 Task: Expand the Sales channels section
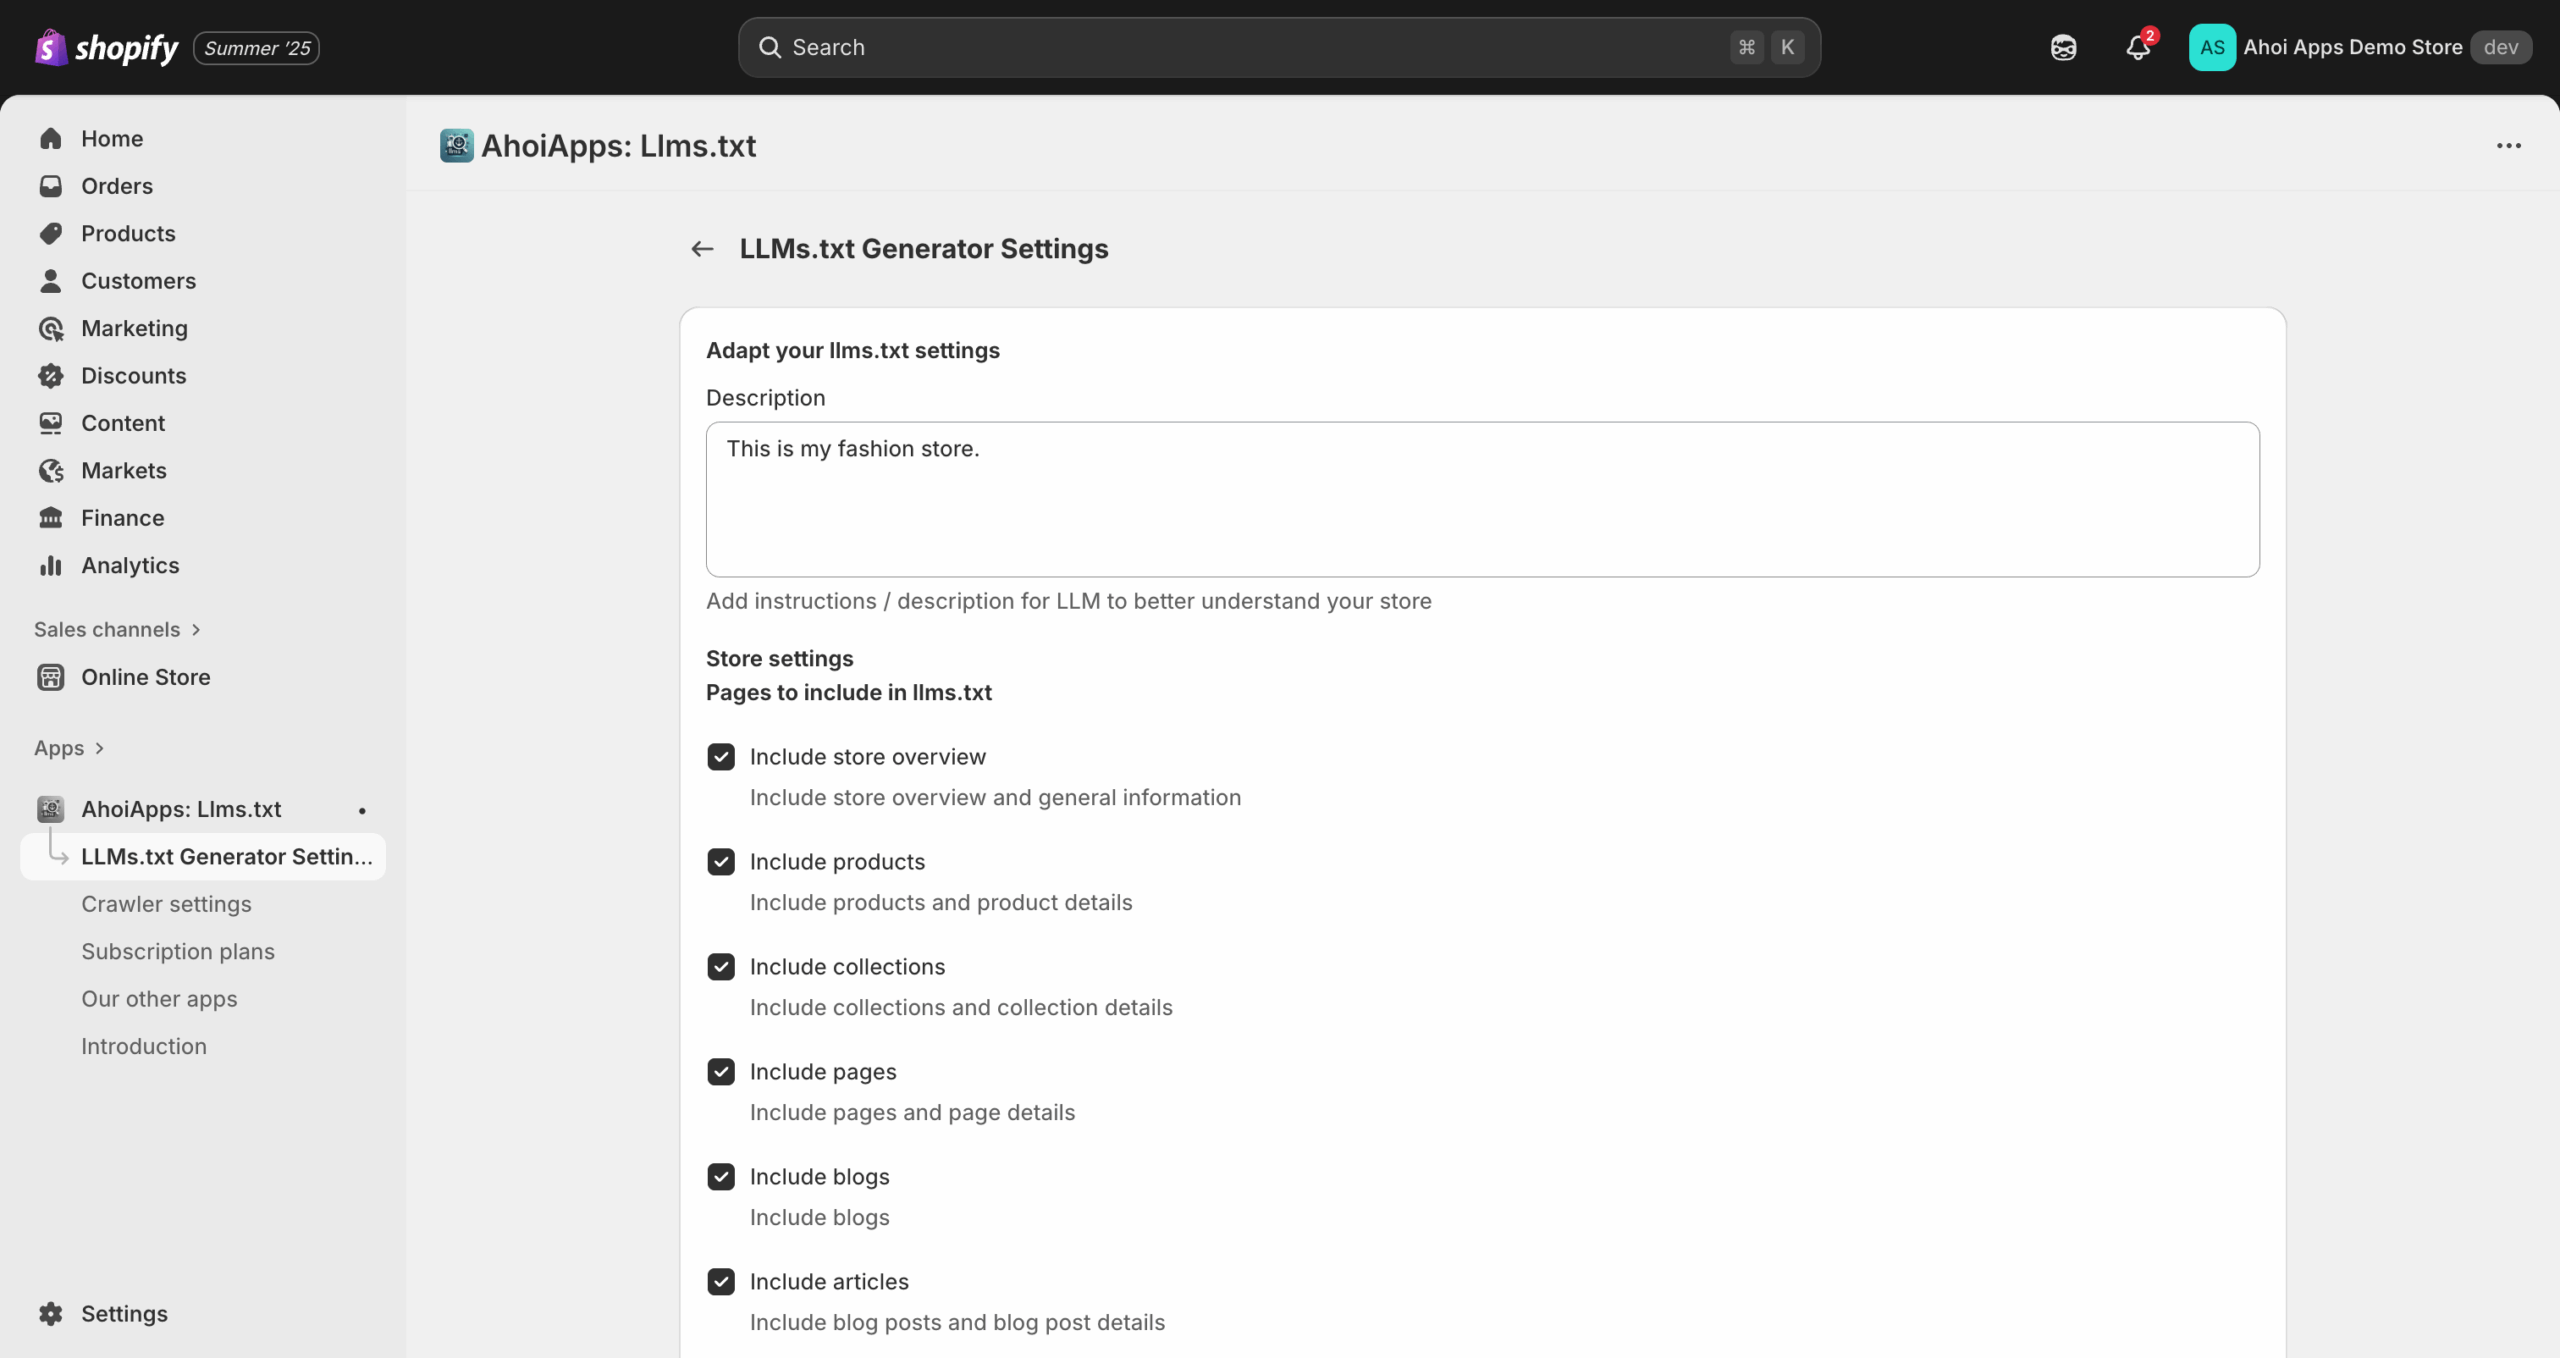tap(118, 629)
